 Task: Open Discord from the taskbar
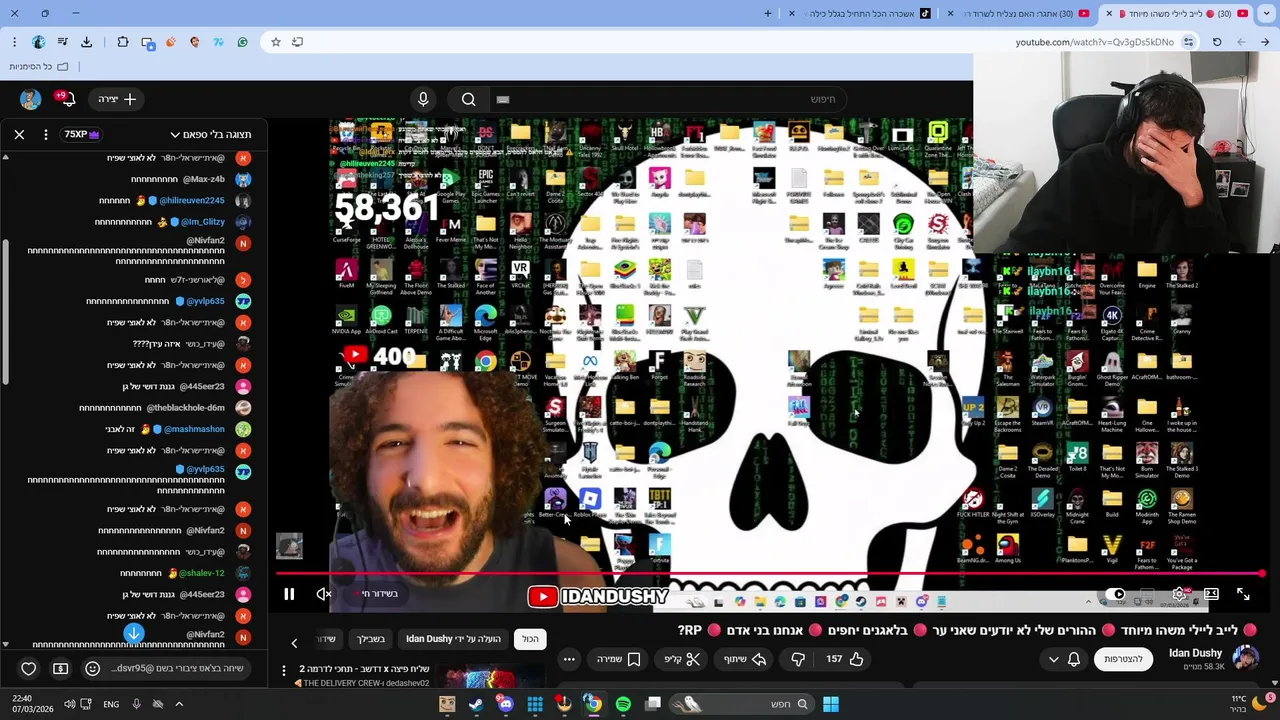(506, 704)
